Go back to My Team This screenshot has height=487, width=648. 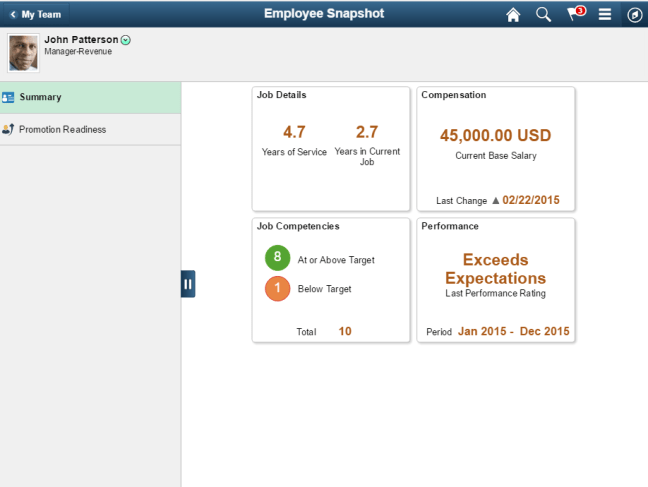[35, 15]
